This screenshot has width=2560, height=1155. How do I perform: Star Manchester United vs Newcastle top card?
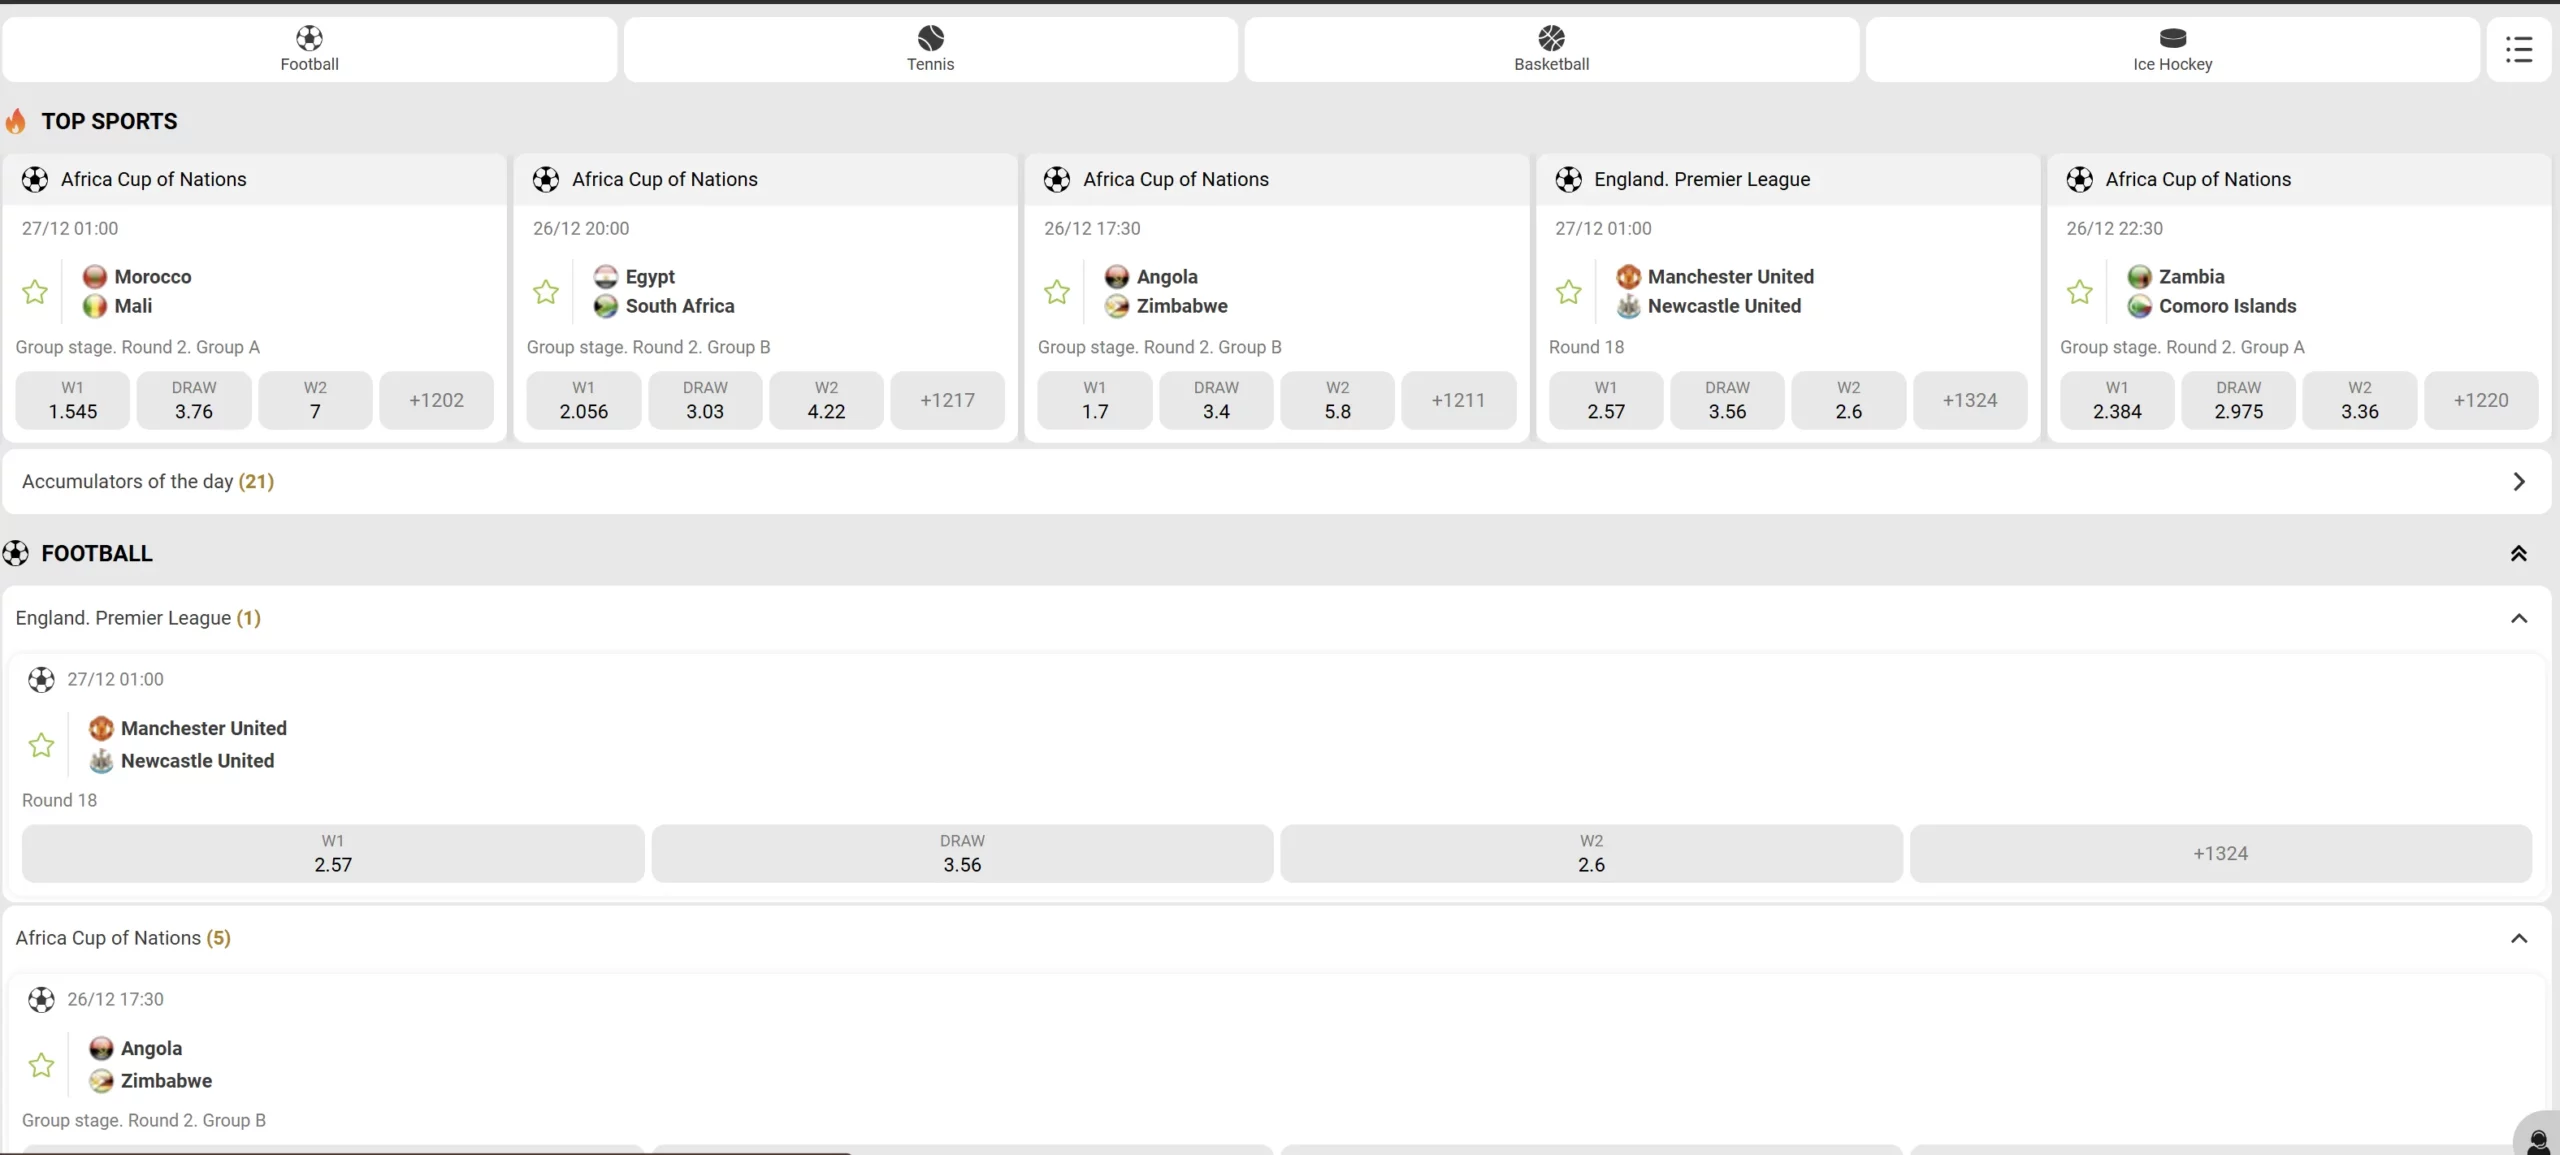pyautogui.click(x=1568, y=292)
